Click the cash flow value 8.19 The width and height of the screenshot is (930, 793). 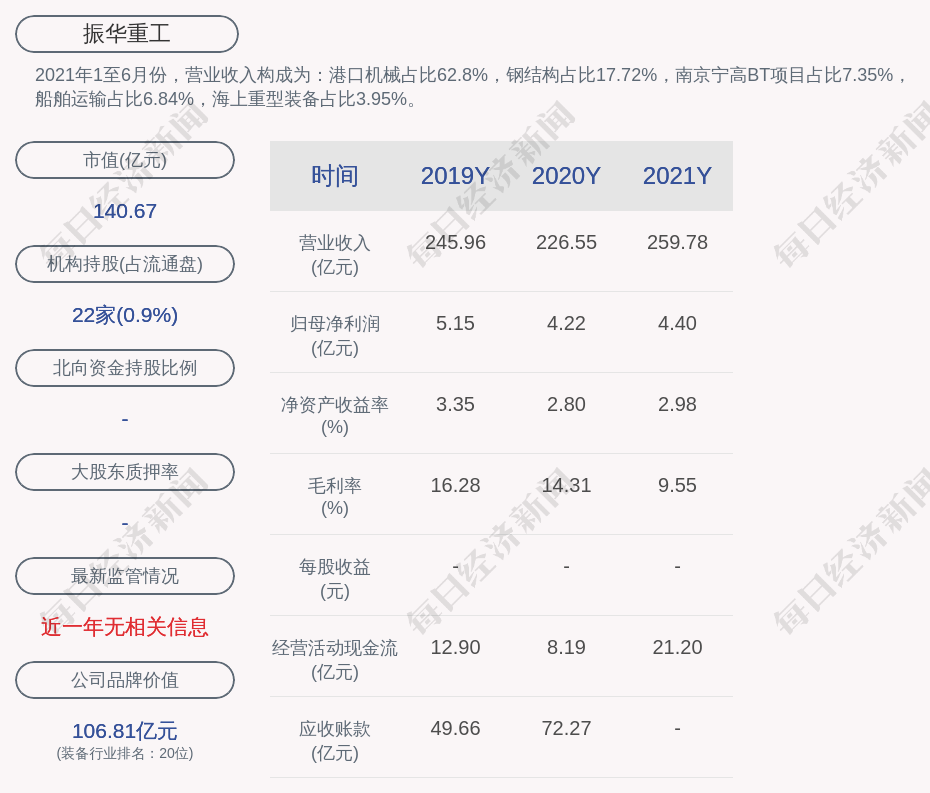pos(566,647)
